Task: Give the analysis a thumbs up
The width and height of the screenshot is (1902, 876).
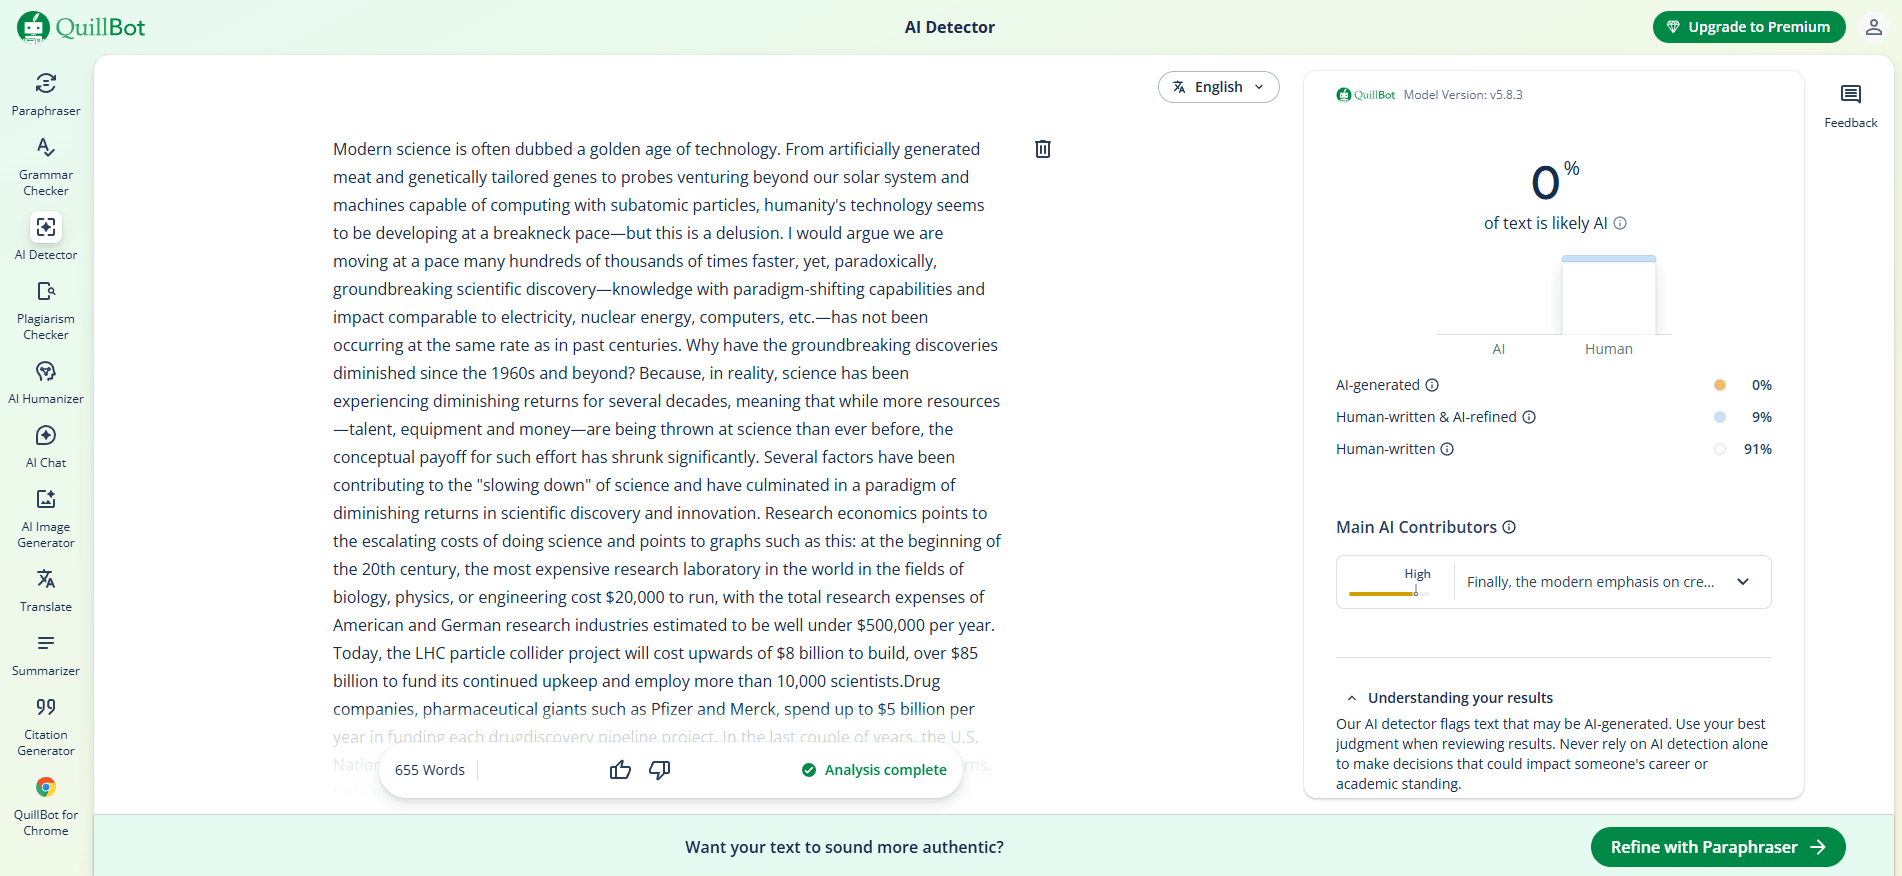Action: coord(620,769)
